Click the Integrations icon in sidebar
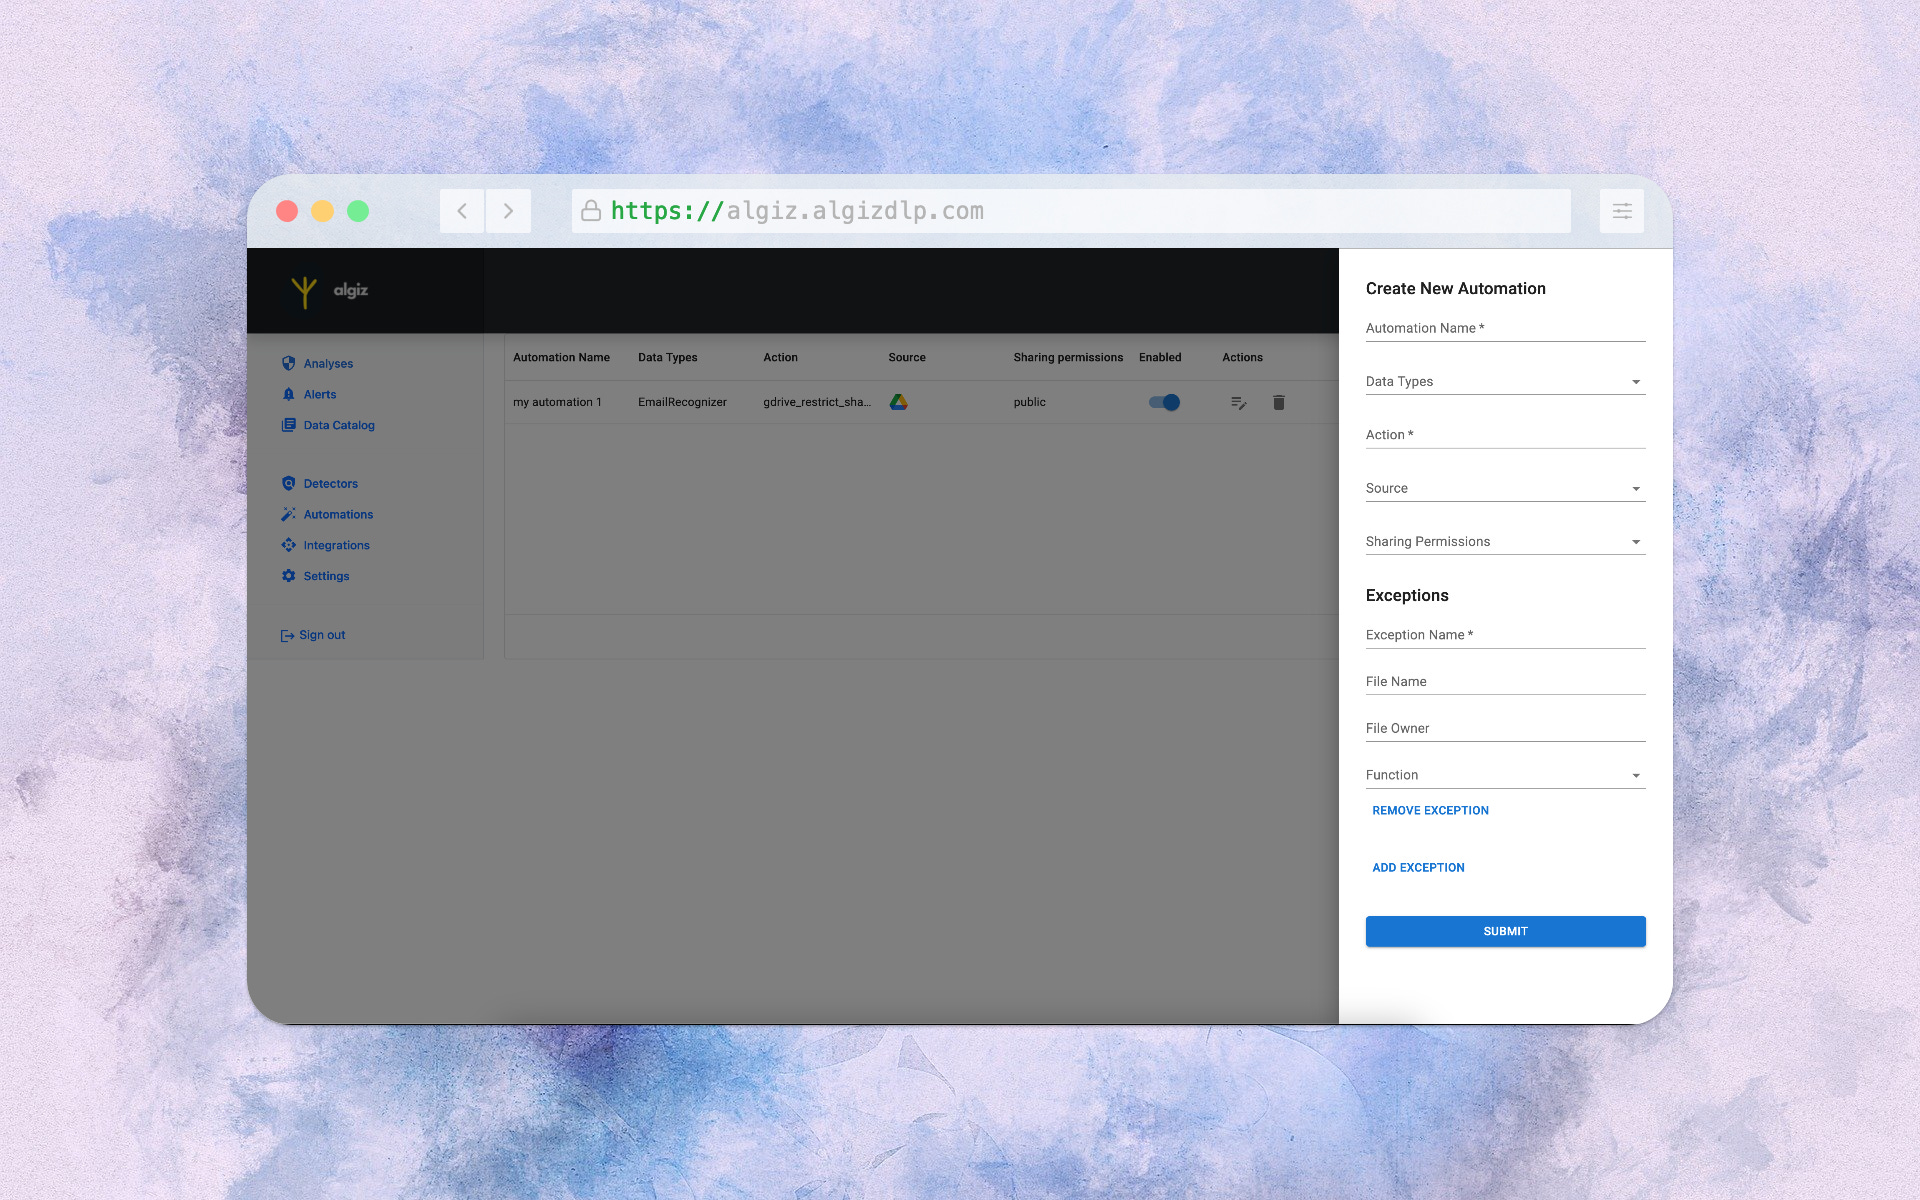The height and width of the screenshot is (1200, 1920). (x=288, y=545)
